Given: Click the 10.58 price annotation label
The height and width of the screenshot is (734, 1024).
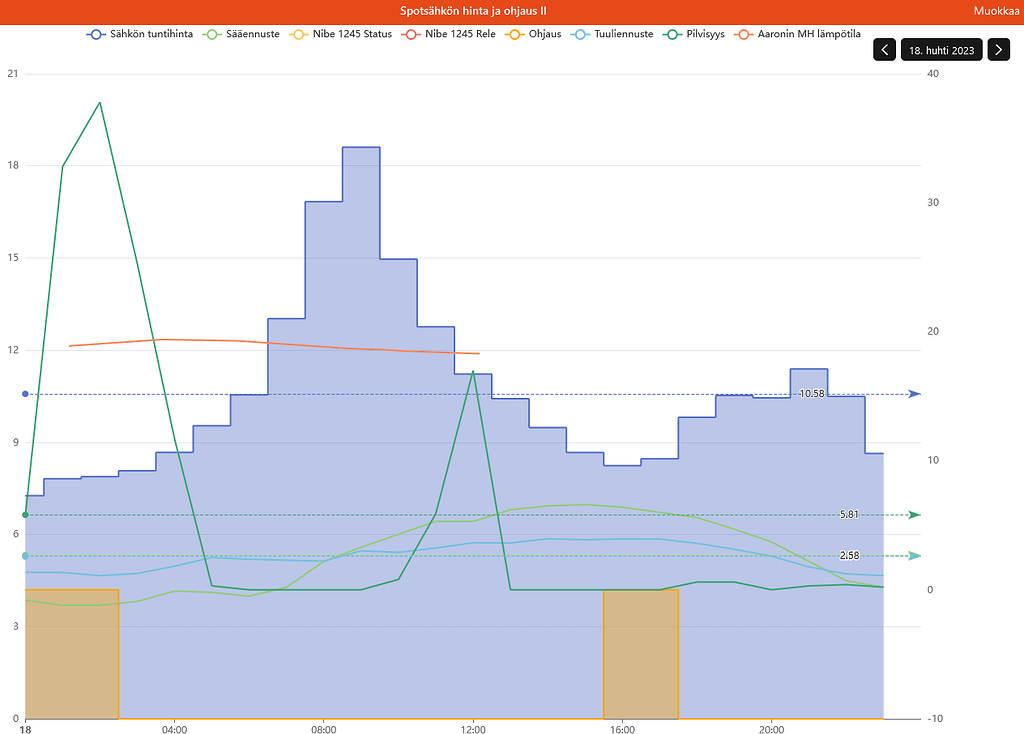Looking at the screenshot, I should pyautogui.click(x=811, y=393).
